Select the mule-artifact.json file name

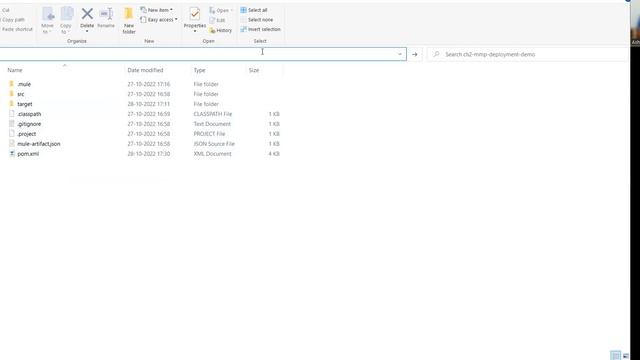39,144
